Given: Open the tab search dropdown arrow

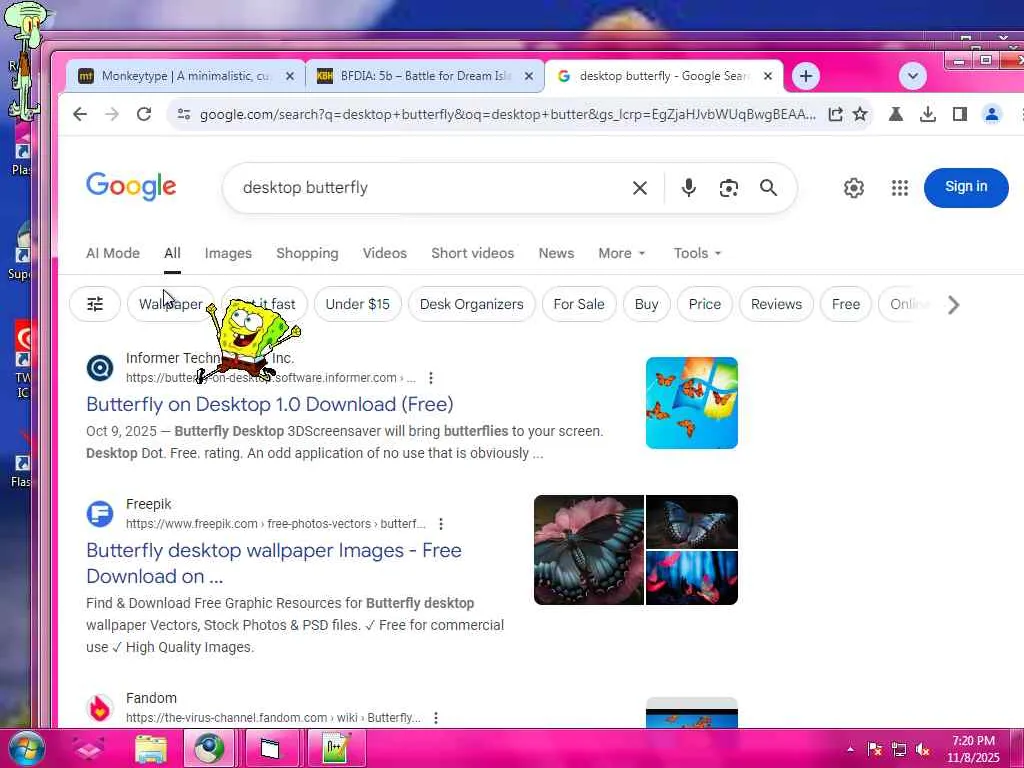Looking at the screenshot, I should coord(912,76).
